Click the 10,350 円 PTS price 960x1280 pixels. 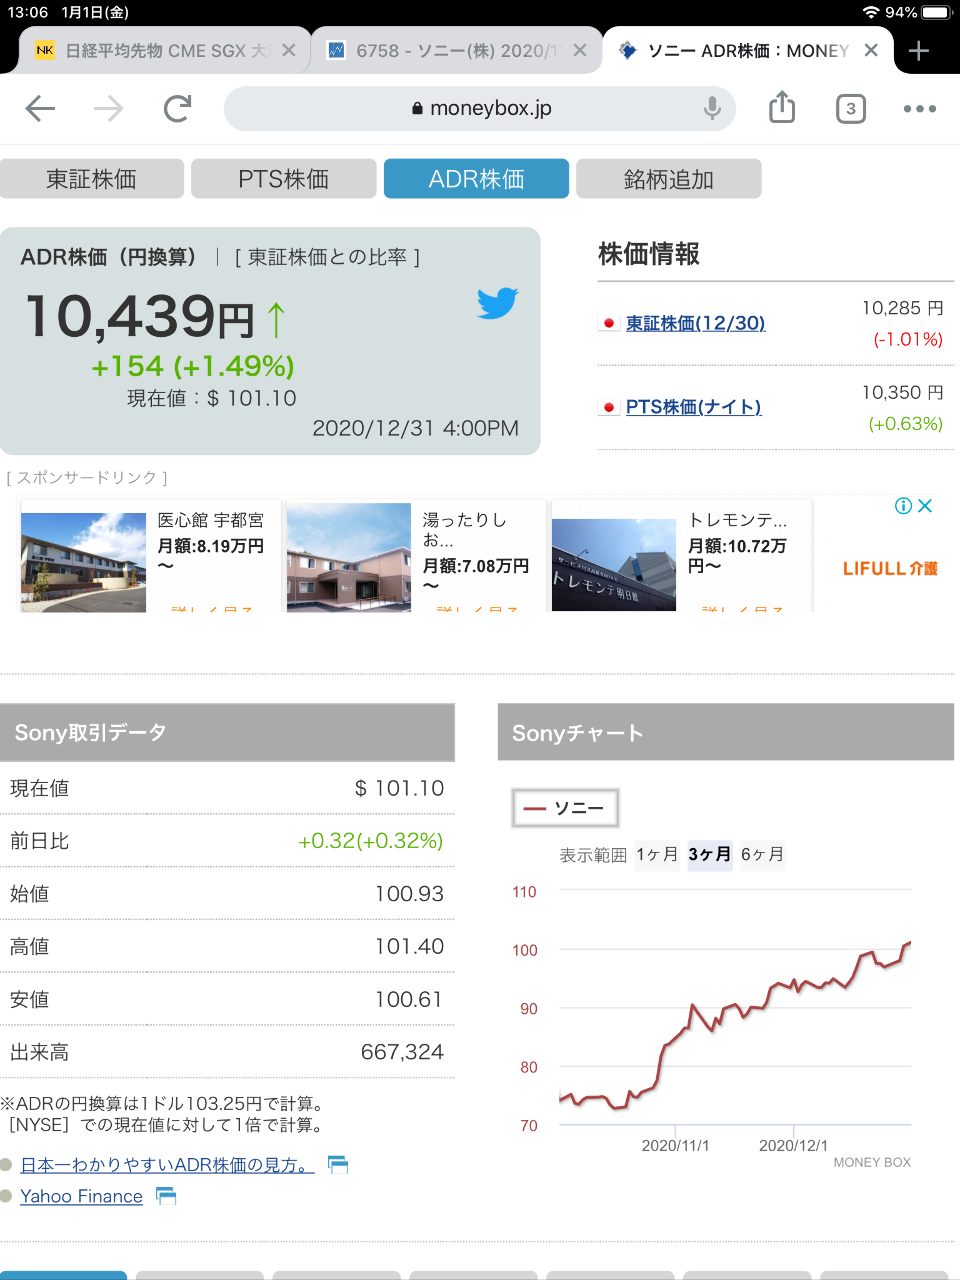(903, 392)
